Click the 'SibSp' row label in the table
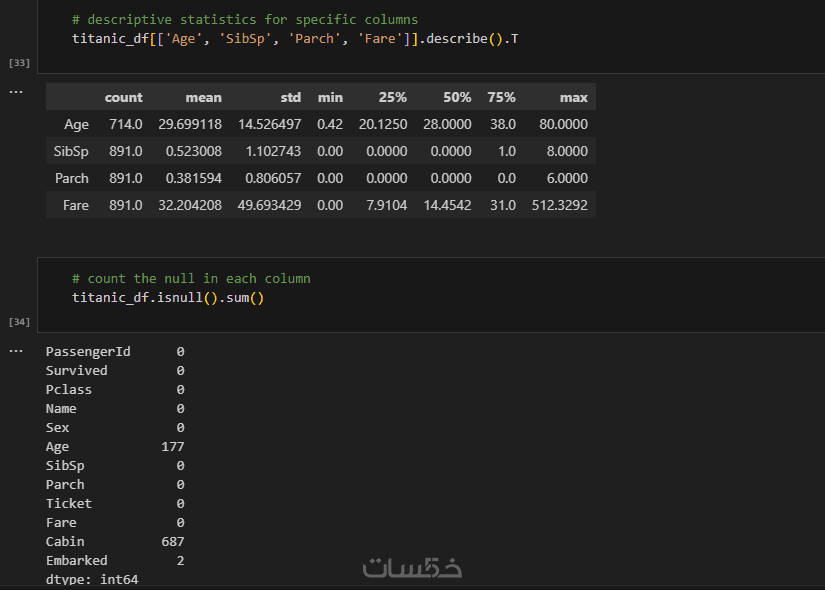The width and height of the screenshot is (825, 590). pyautogui.click(x=70, y=151)
